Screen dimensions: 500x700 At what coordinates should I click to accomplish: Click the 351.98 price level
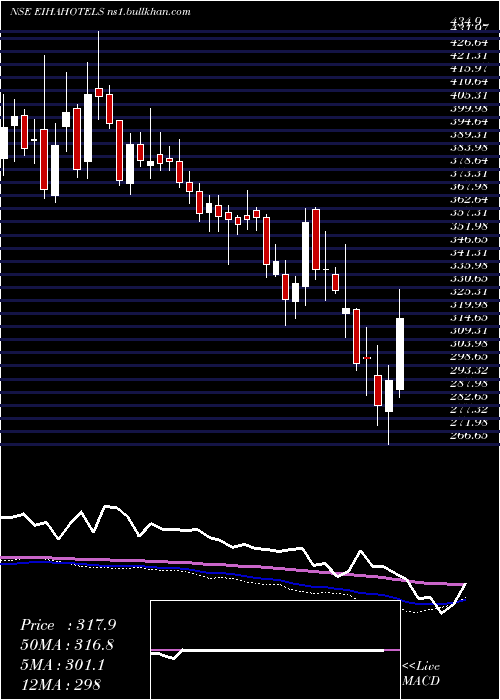[467, 226]
